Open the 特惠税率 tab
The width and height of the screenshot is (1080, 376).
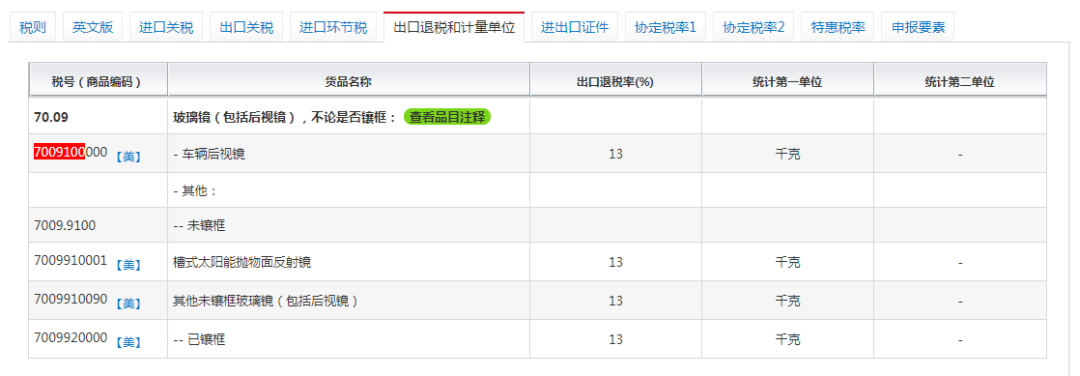point(838,28)
